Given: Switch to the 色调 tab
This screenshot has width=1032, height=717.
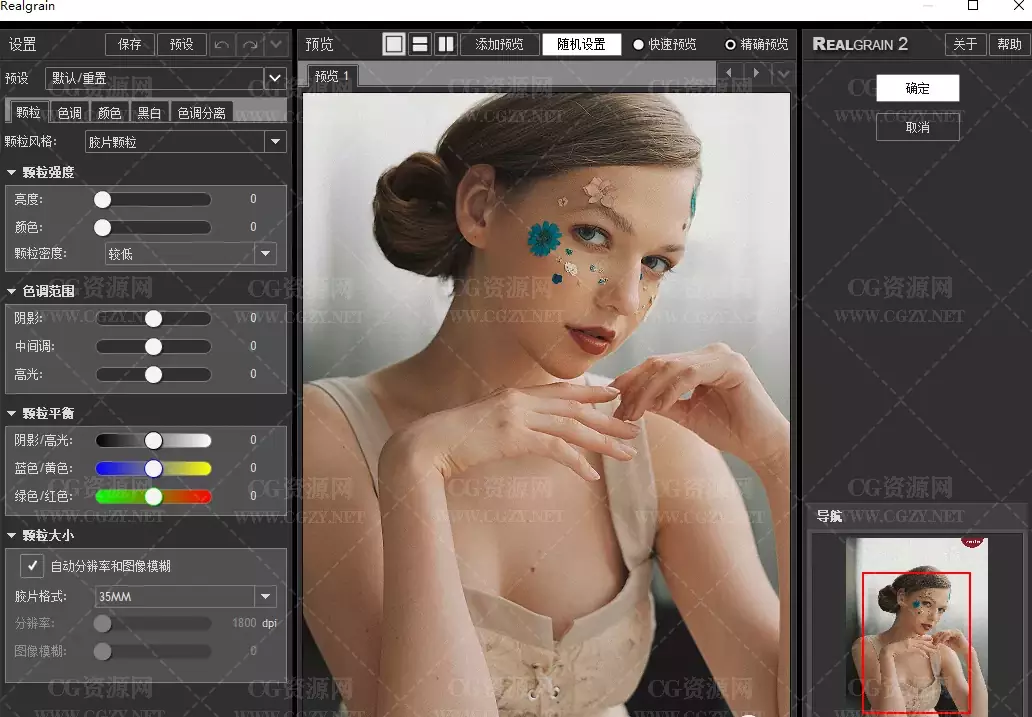Looking at the screenshot, I should [x=70, y=113].
